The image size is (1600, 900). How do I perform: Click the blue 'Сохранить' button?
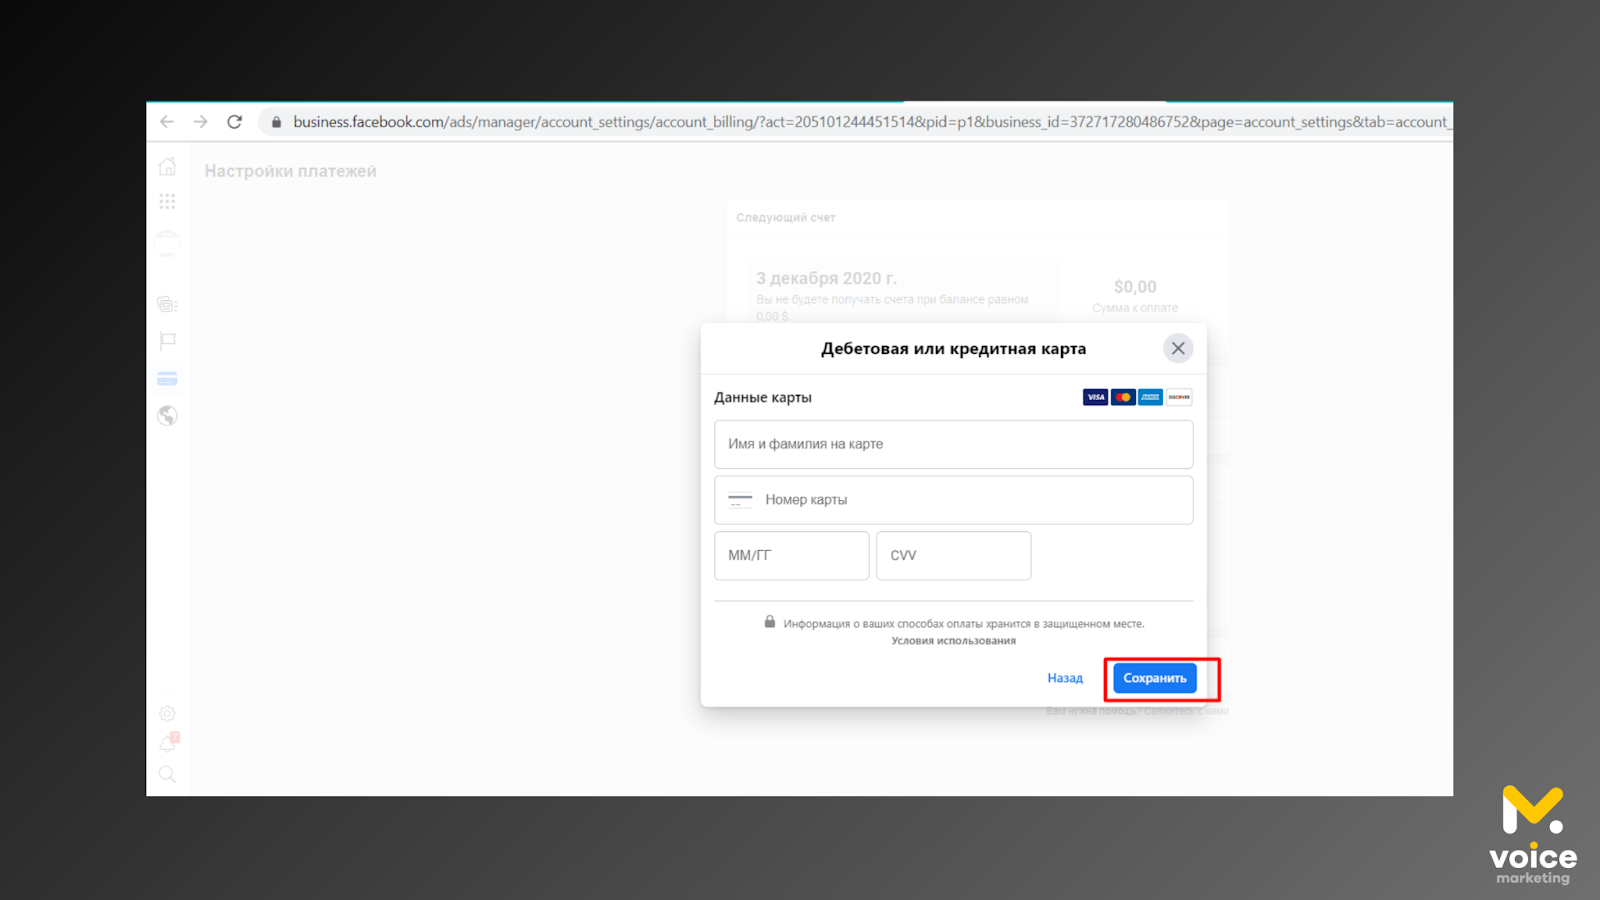[x=1155, y=678]
